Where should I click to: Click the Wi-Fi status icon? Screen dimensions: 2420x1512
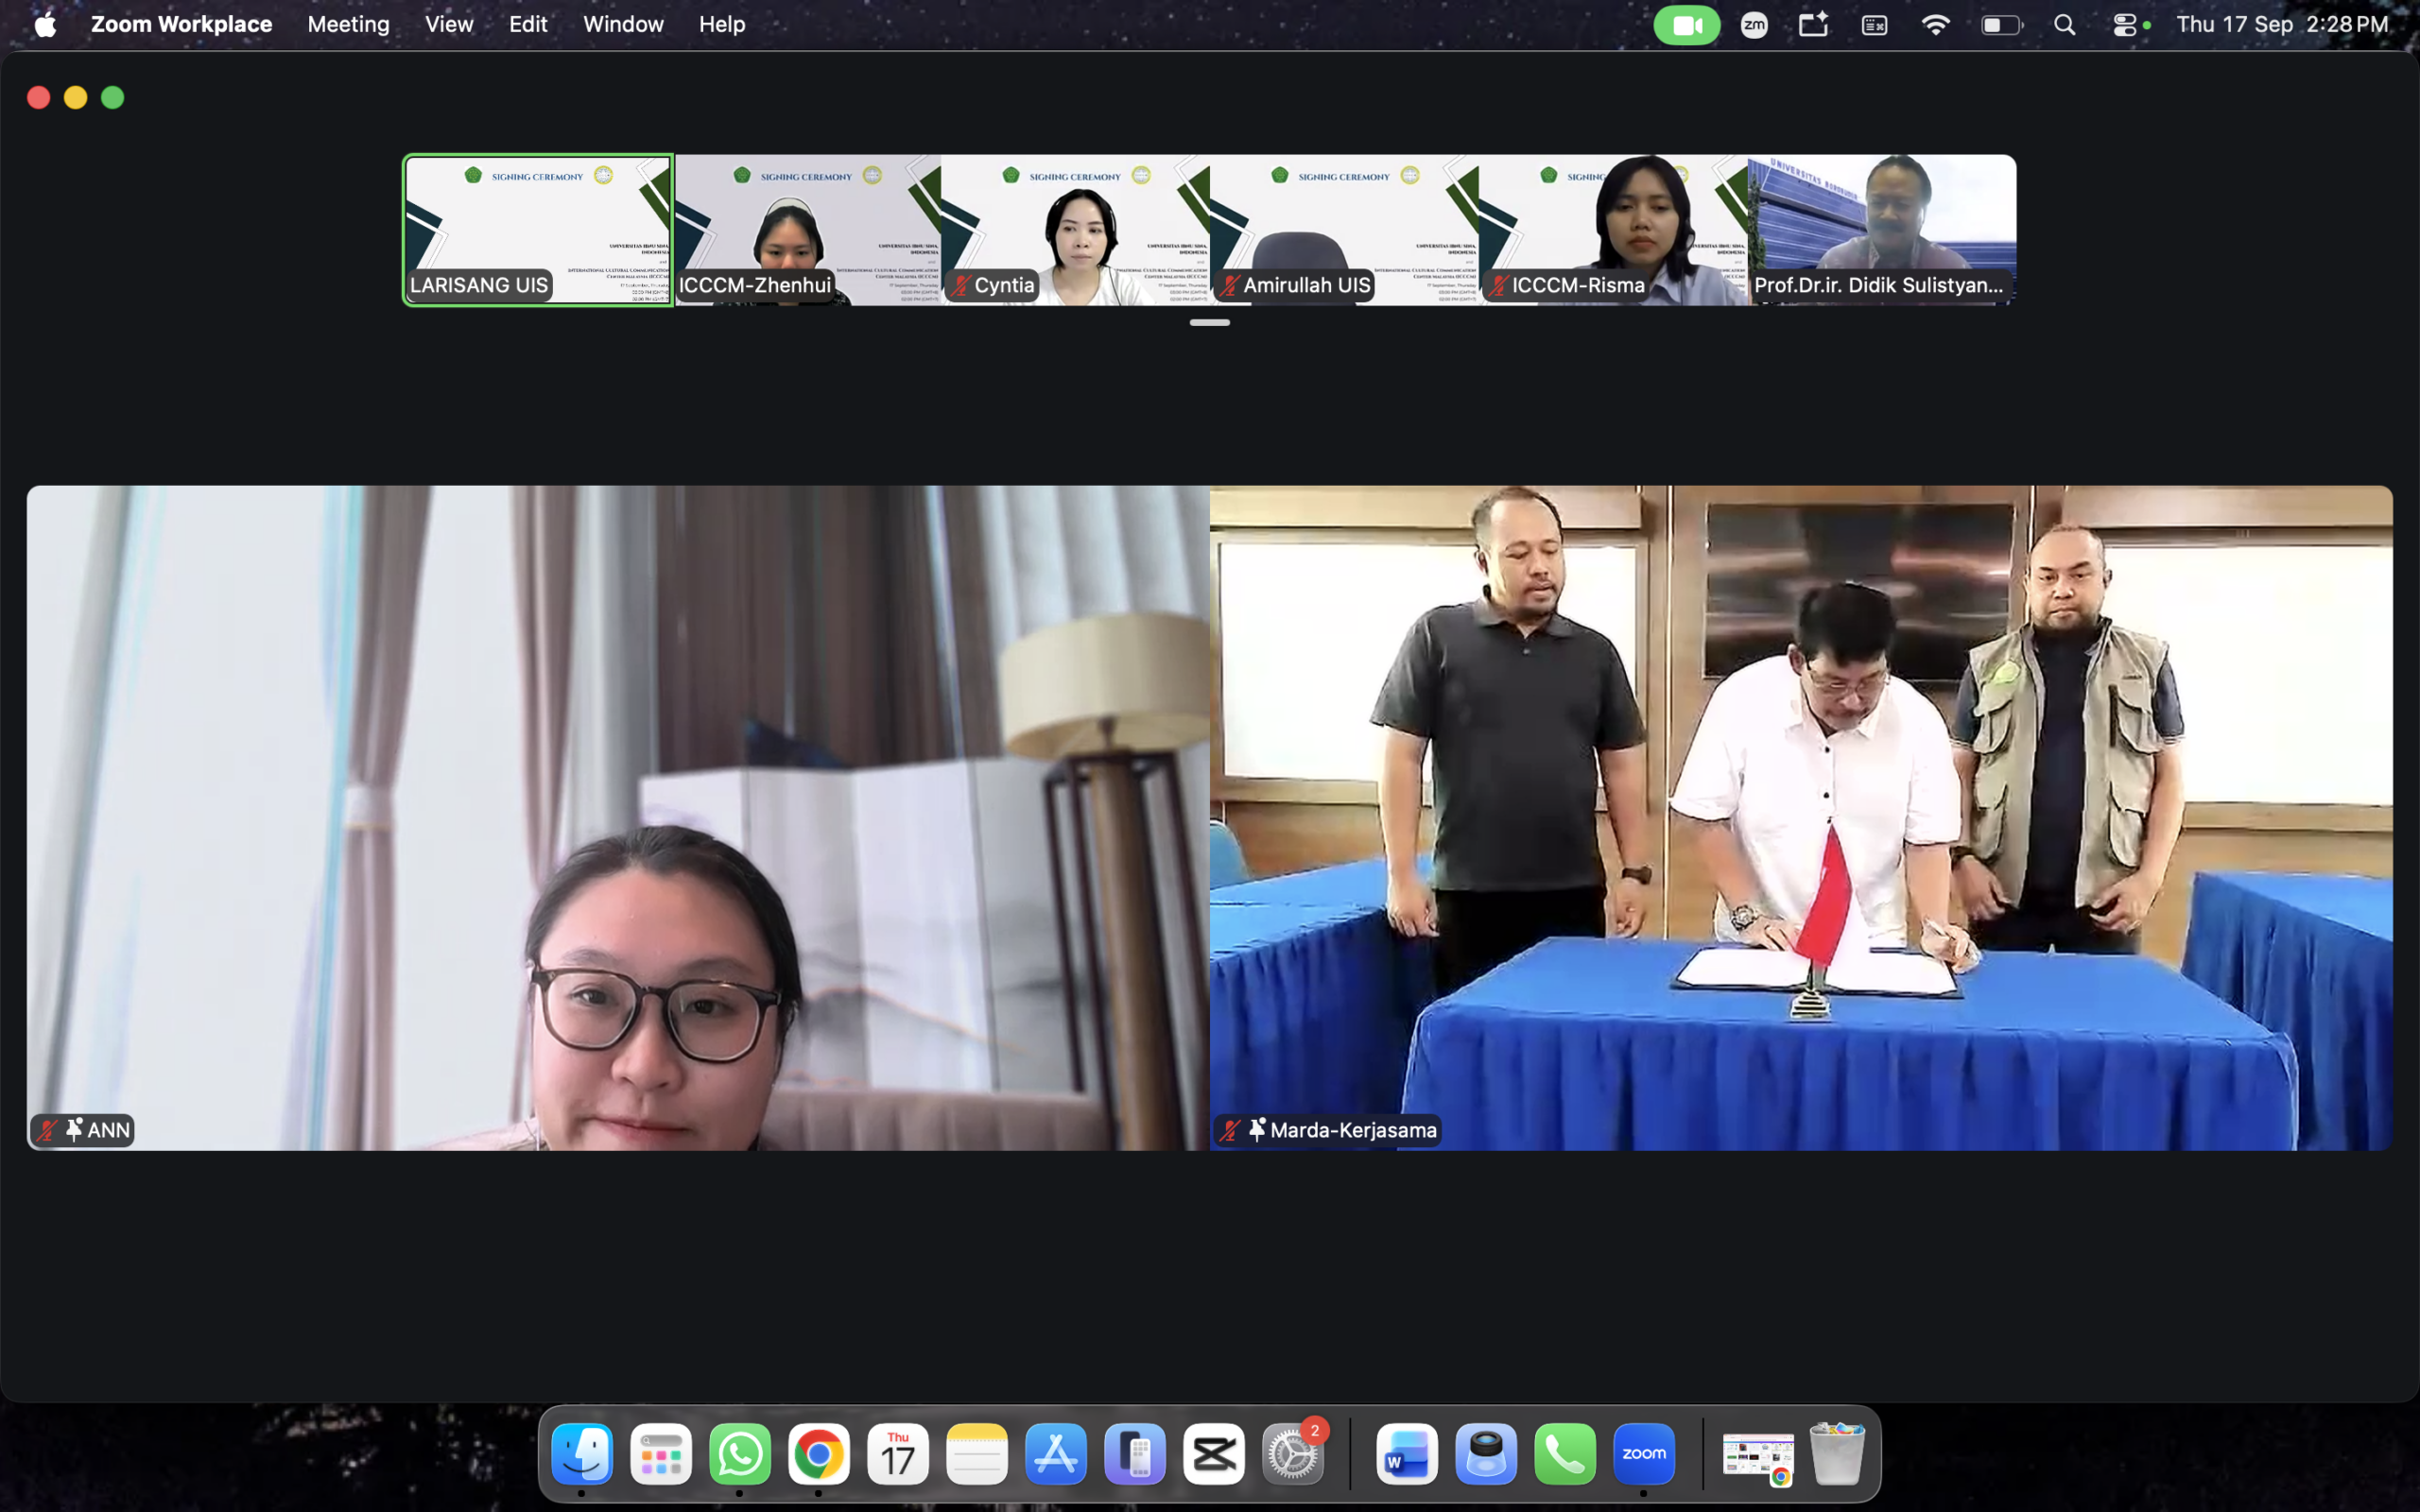[x=1935, y=25]
